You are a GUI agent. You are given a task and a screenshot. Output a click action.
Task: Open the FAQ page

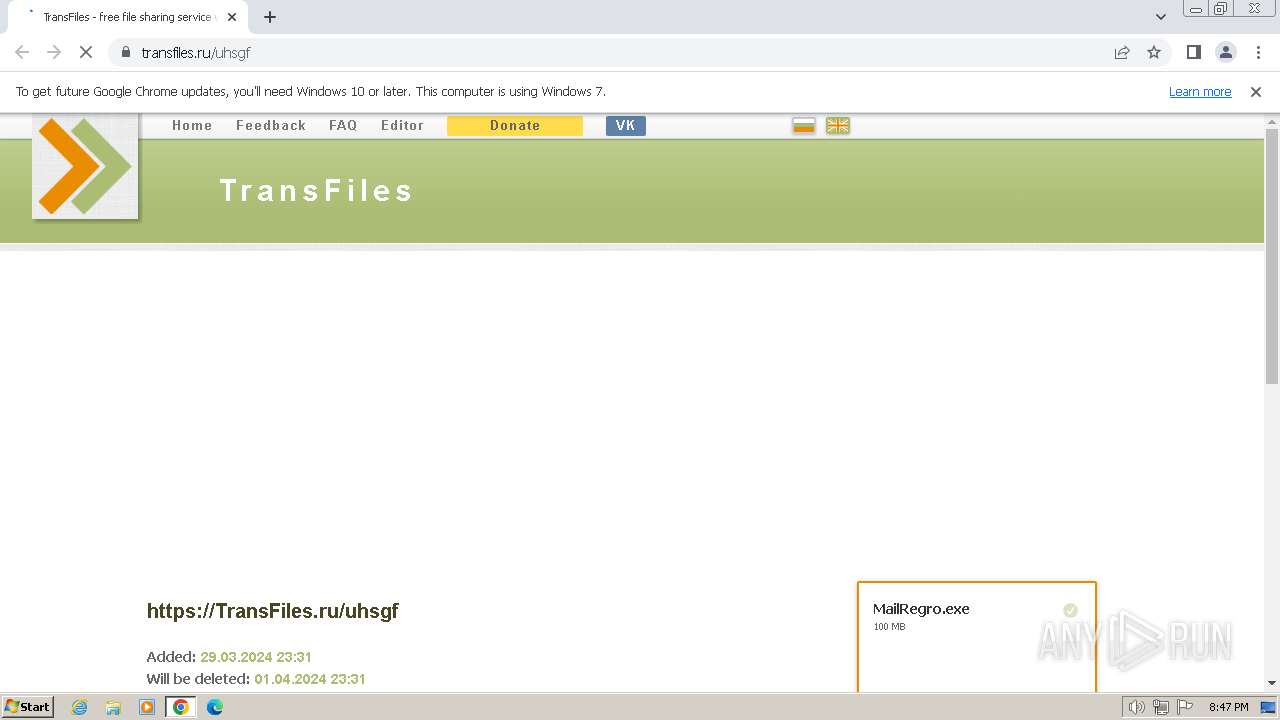click(343, 126)
